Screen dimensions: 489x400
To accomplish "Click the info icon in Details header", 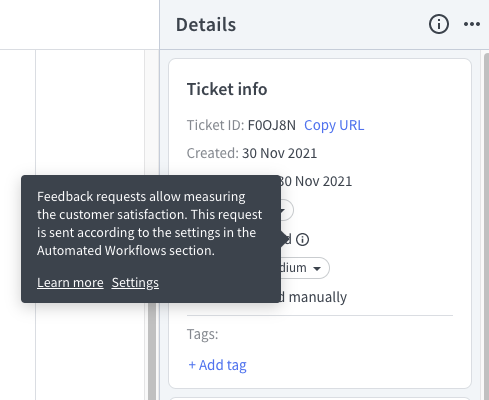I will pos(438,24).
